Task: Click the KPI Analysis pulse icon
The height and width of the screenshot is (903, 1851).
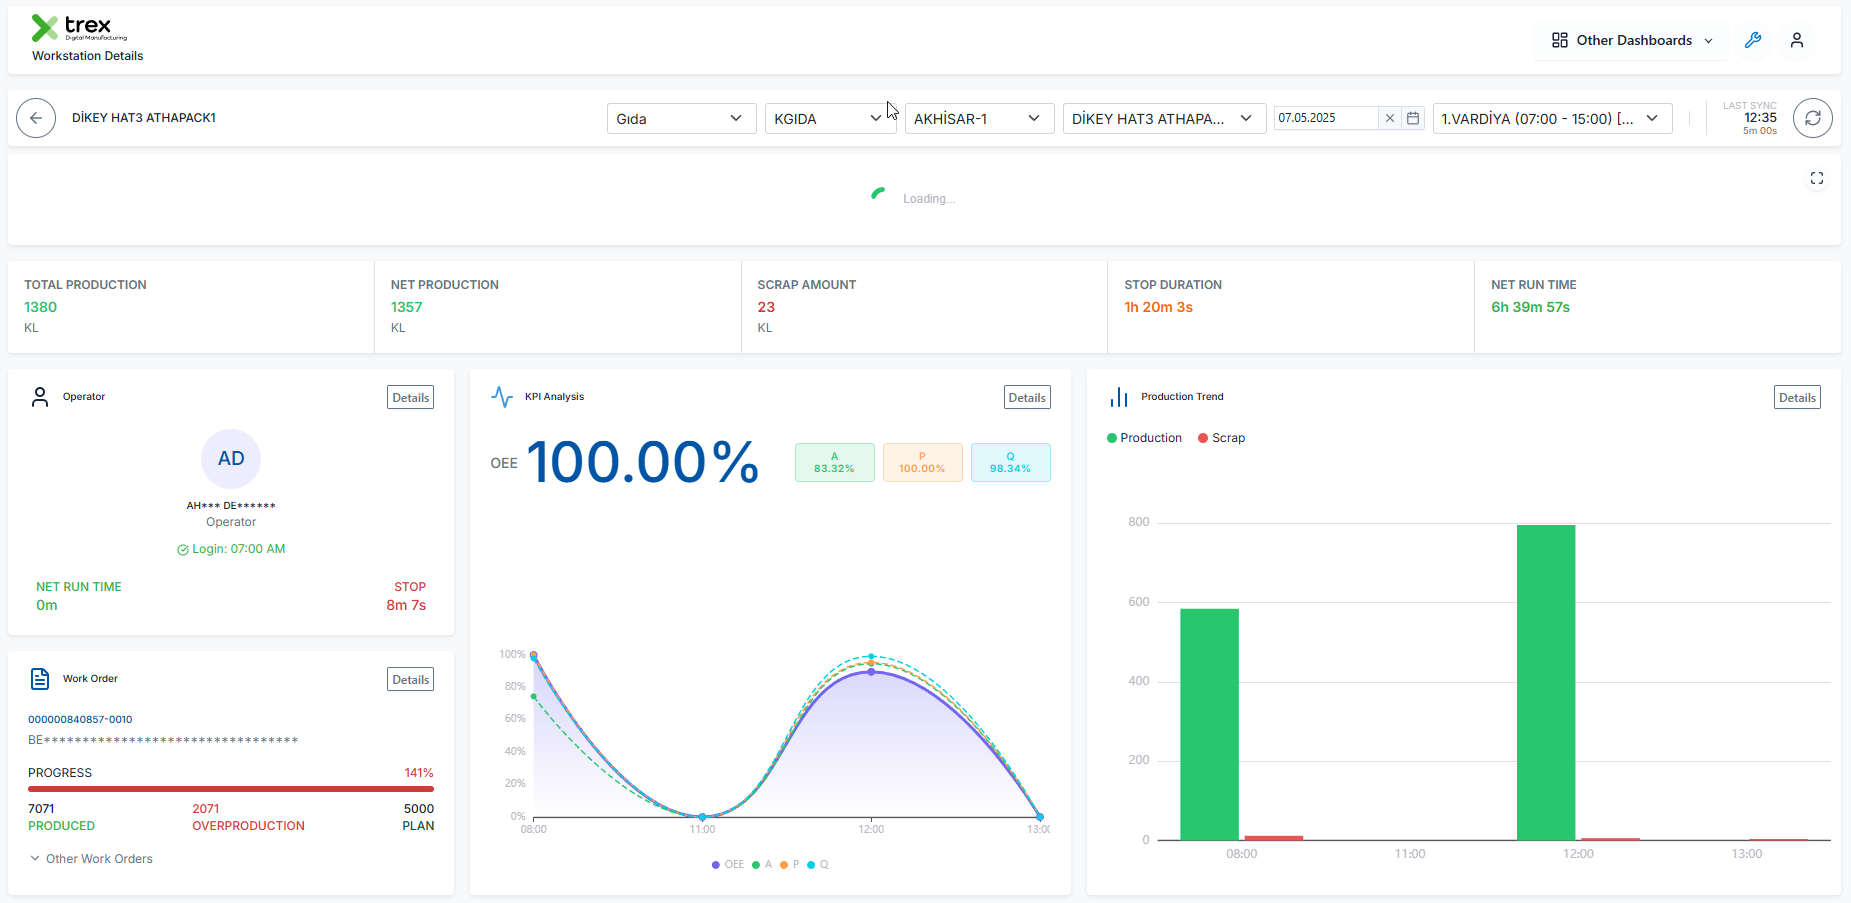Action: (502, 397)
